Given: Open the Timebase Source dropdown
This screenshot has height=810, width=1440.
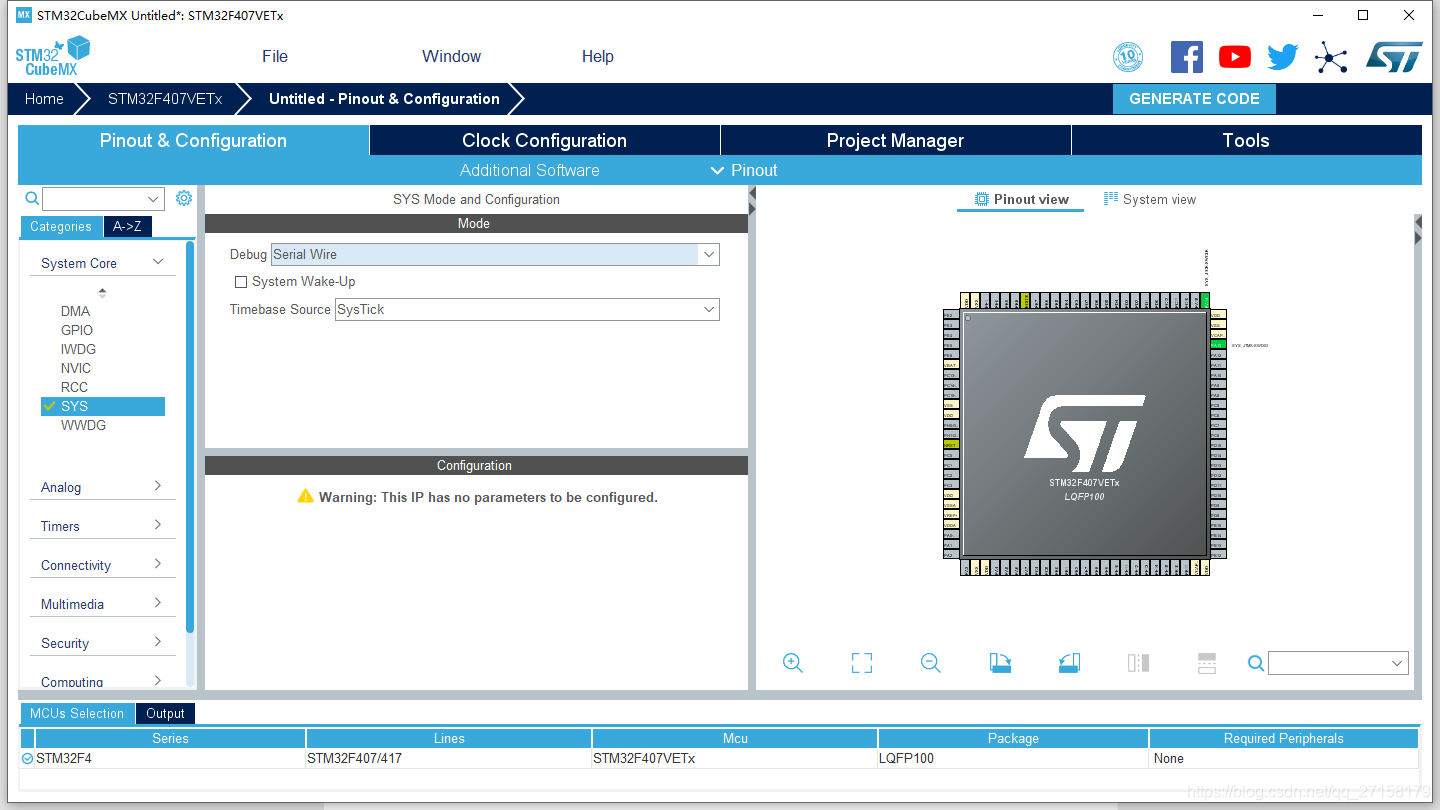Looking at the screenshot, I should click(709, 309).
